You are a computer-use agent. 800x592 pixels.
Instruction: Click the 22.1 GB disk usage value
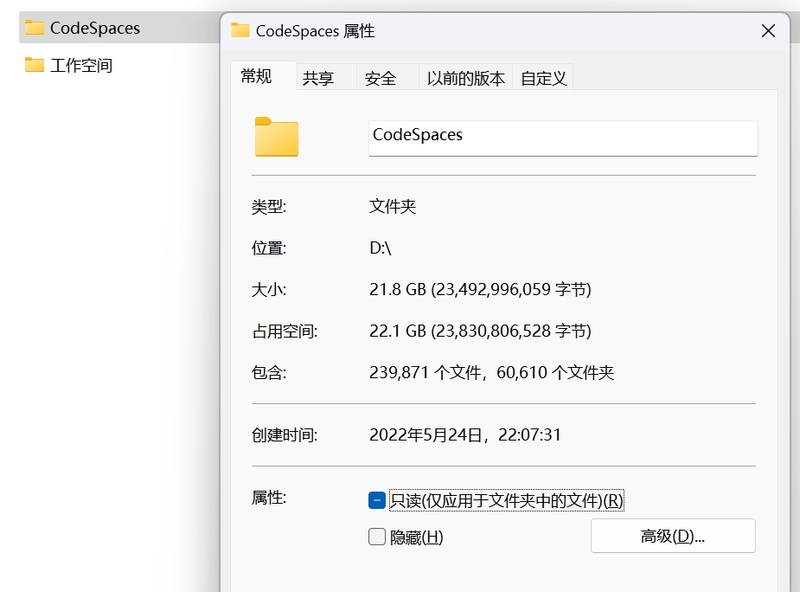click(480, 331)
